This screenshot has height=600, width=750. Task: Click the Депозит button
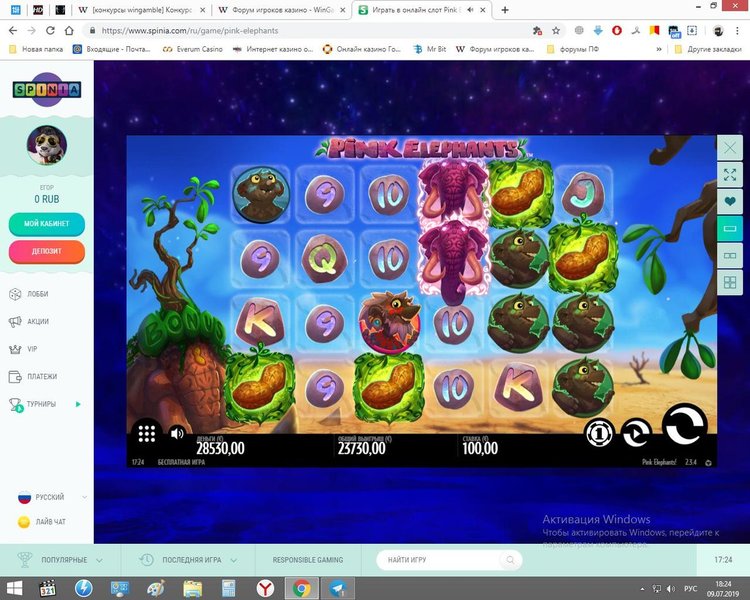click(46, 252)
